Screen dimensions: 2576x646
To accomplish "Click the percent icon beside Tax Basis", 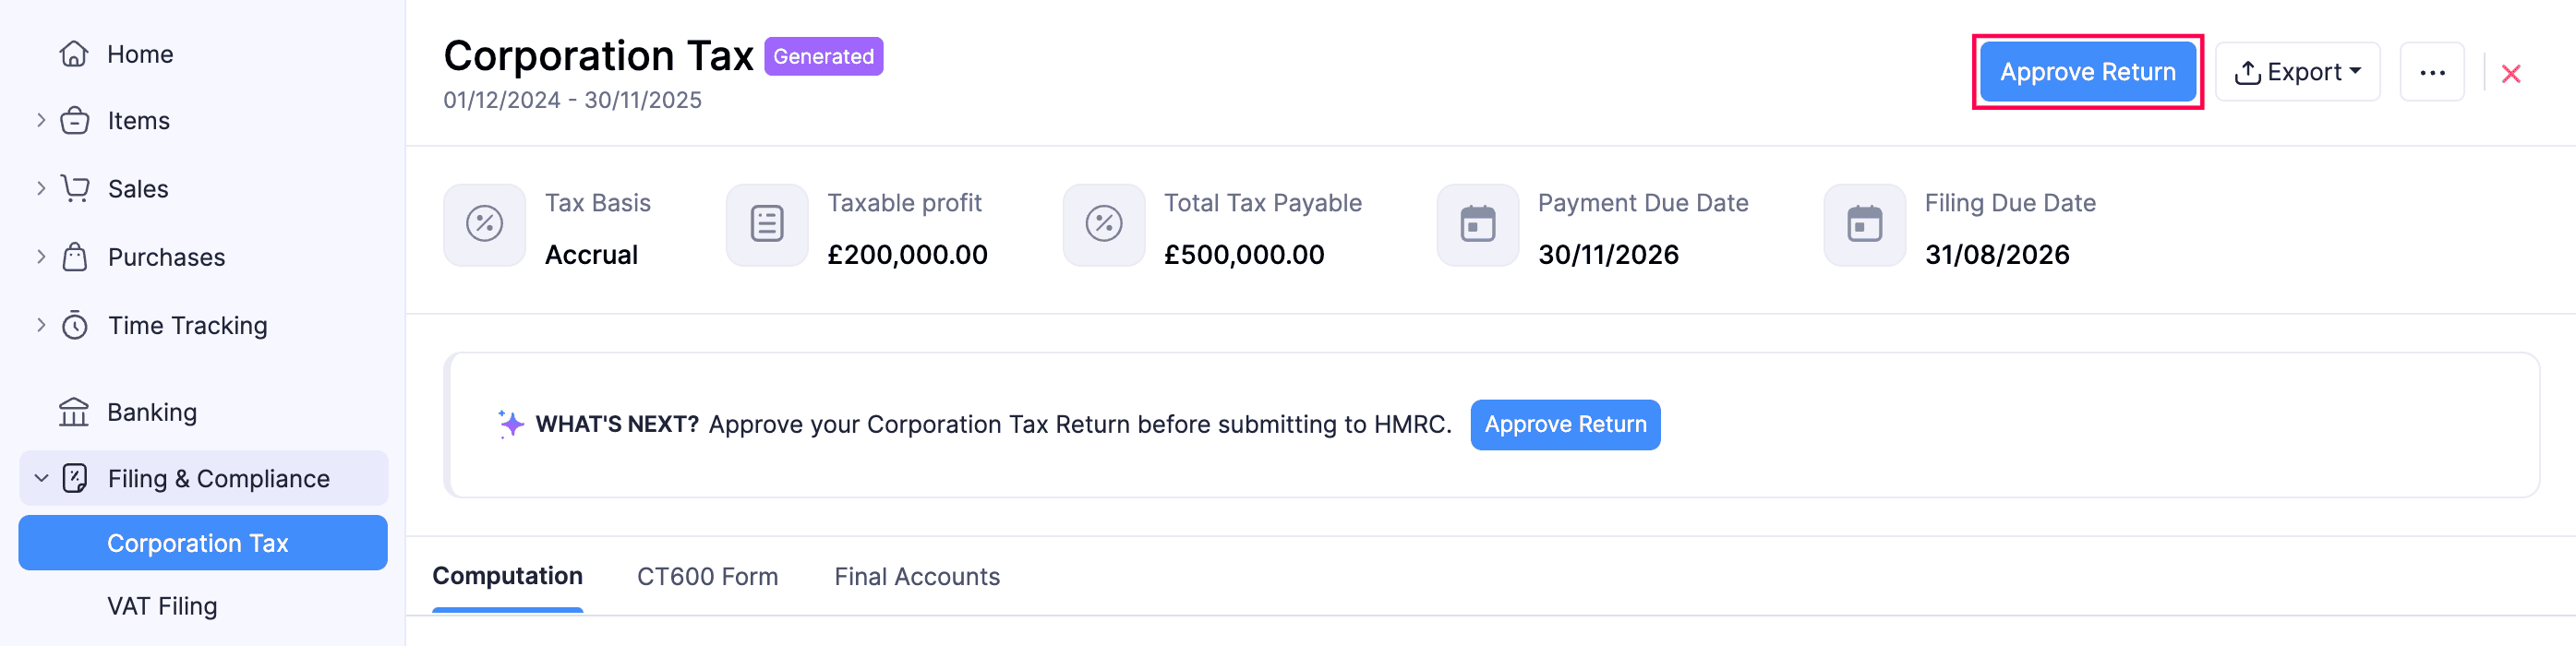I will pos(484,225).
